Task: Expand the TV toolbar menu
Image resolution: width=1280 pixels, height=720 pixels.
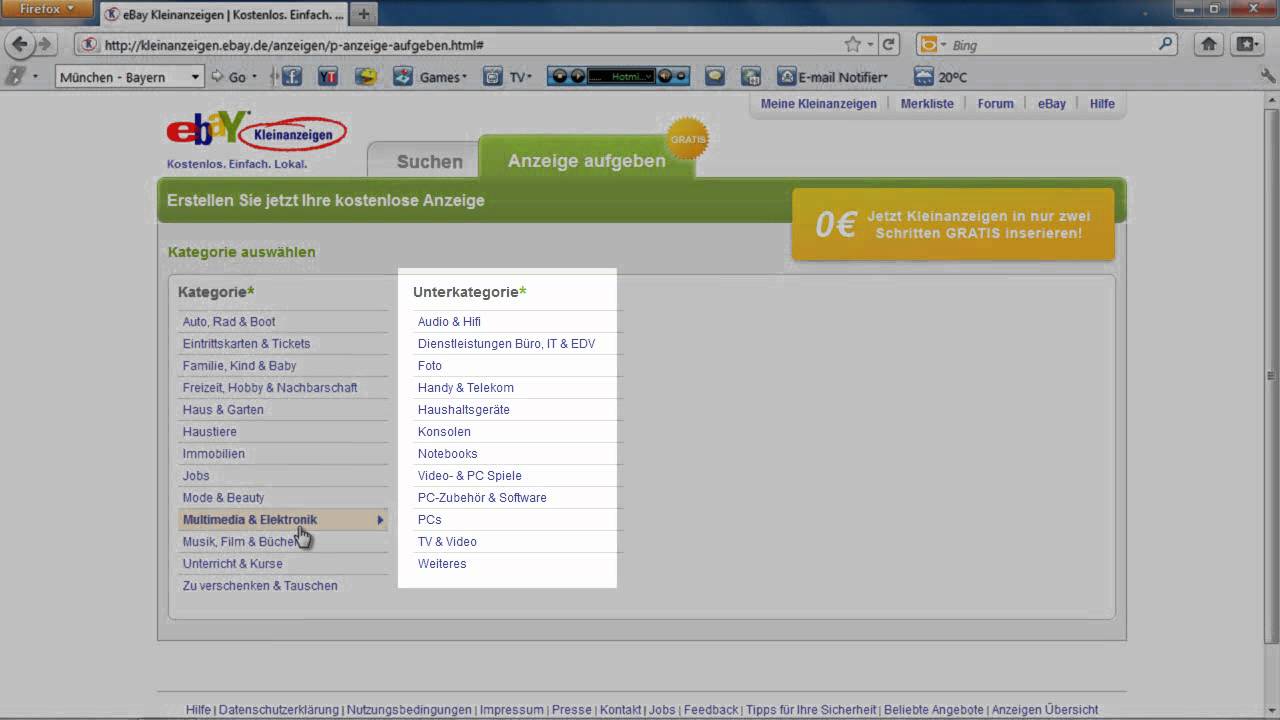Action: point(530,77)
